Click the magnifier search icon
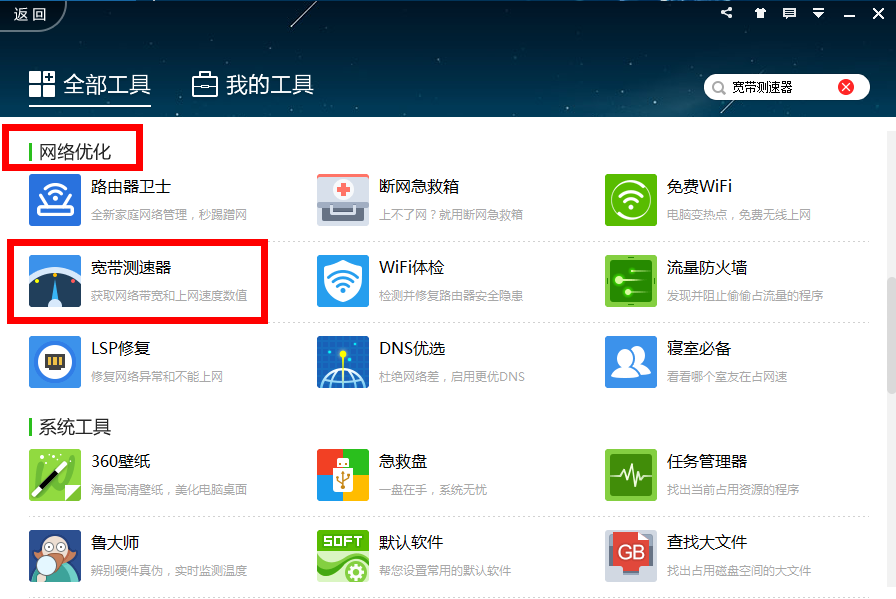Image resolution: width=896 pixels, height=599 pixels. click(x=718, y=87)
